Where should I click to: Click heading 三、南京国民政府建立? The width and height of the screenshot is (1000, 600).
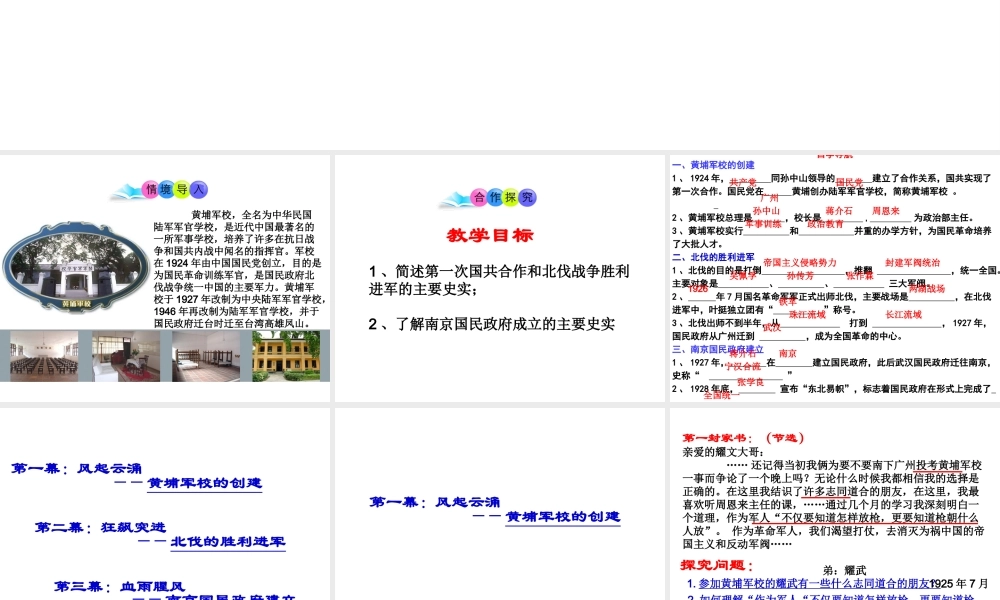tap(718, 349)
